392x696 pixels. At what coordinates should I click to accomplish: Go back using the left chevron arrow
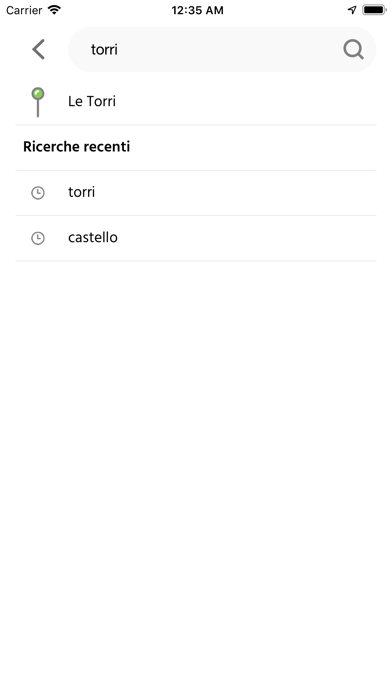click(x=38, y=49)
